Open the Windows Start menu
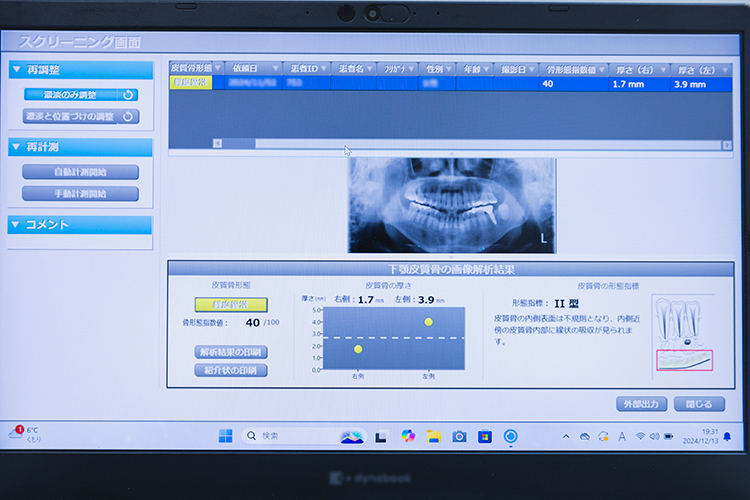 point(225,436)
